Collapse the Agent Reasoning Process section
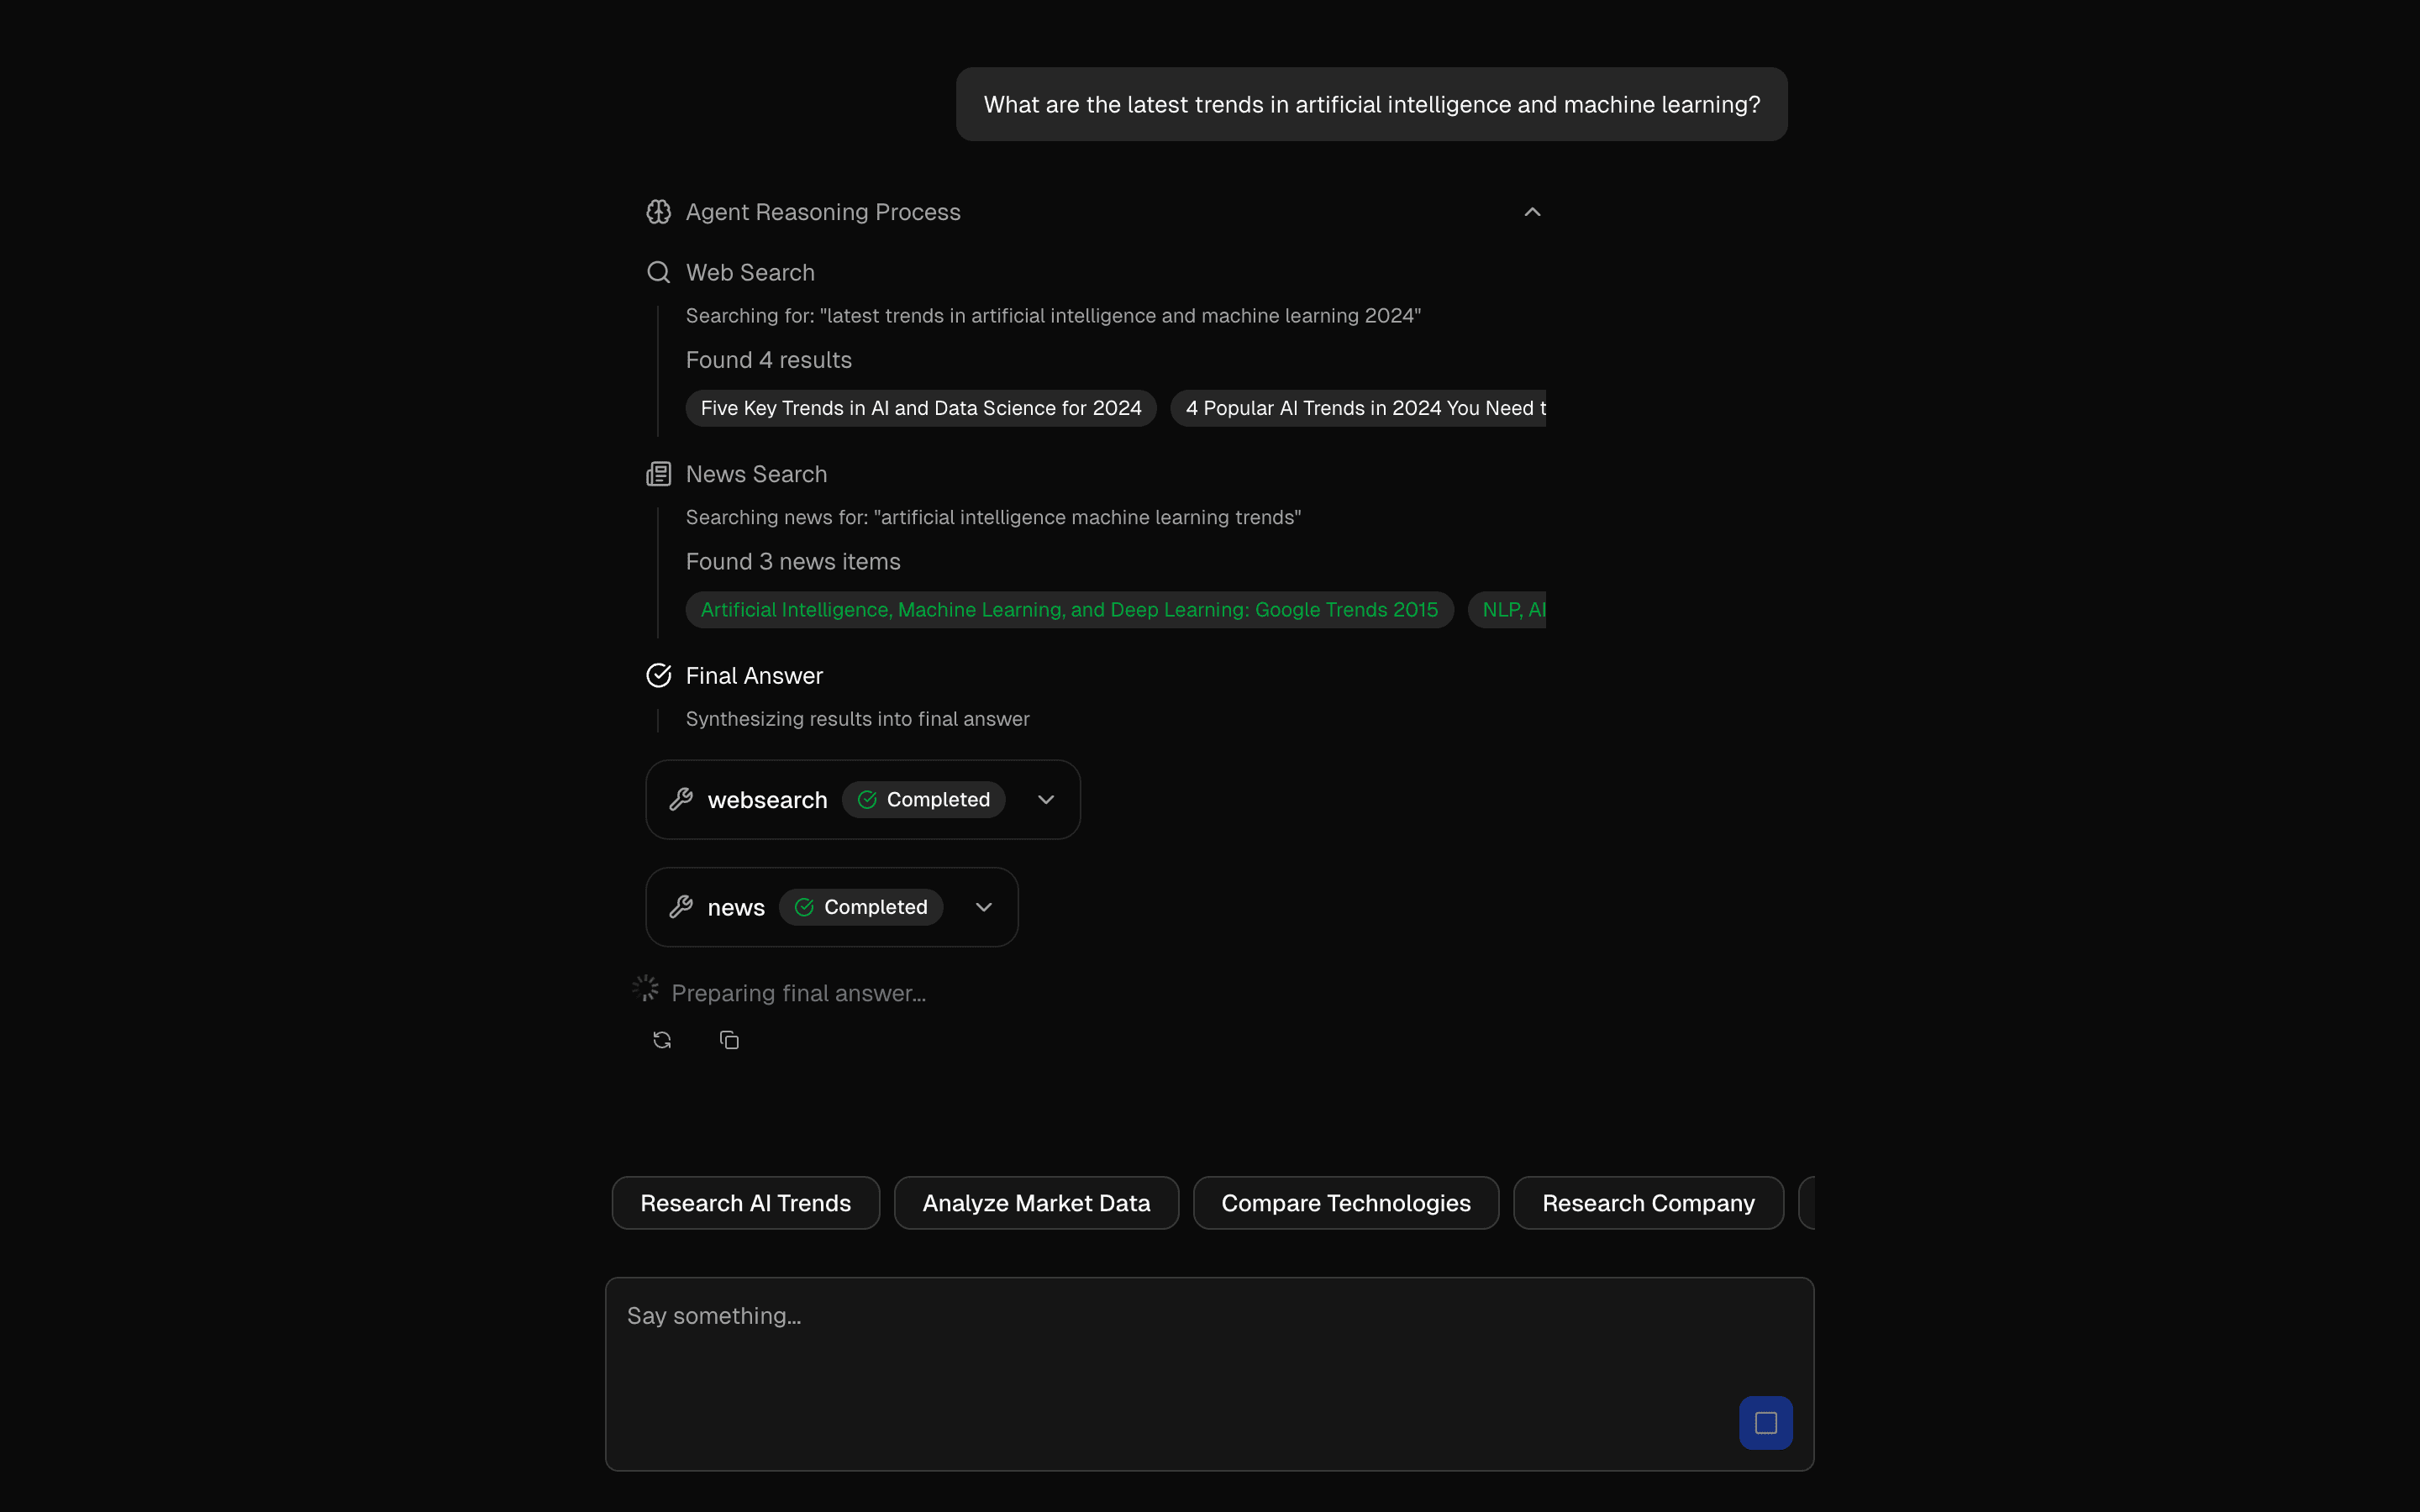2420x1512 pixels. tap(1532, 211)
